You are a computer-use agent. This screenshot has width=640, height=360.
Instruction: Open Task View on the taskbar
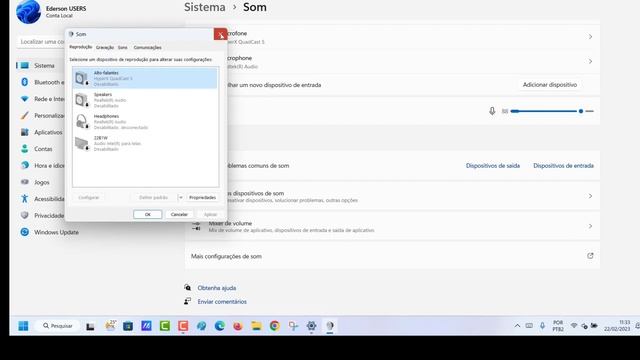[x=90, y=326]
